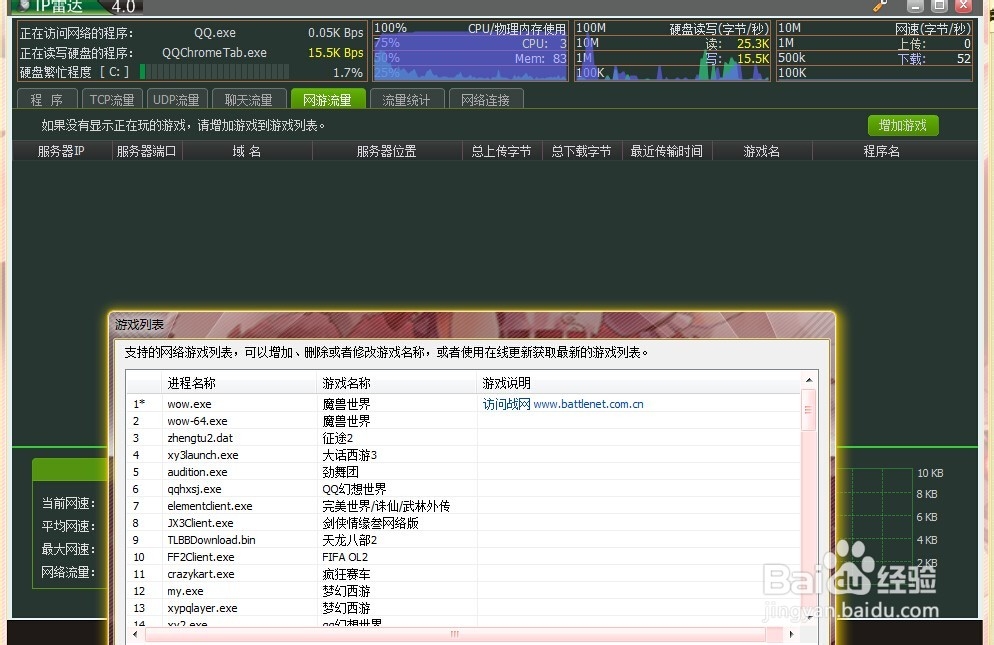Select the audition.exe row
994x645 pixels.
click(x=463, y=472)
